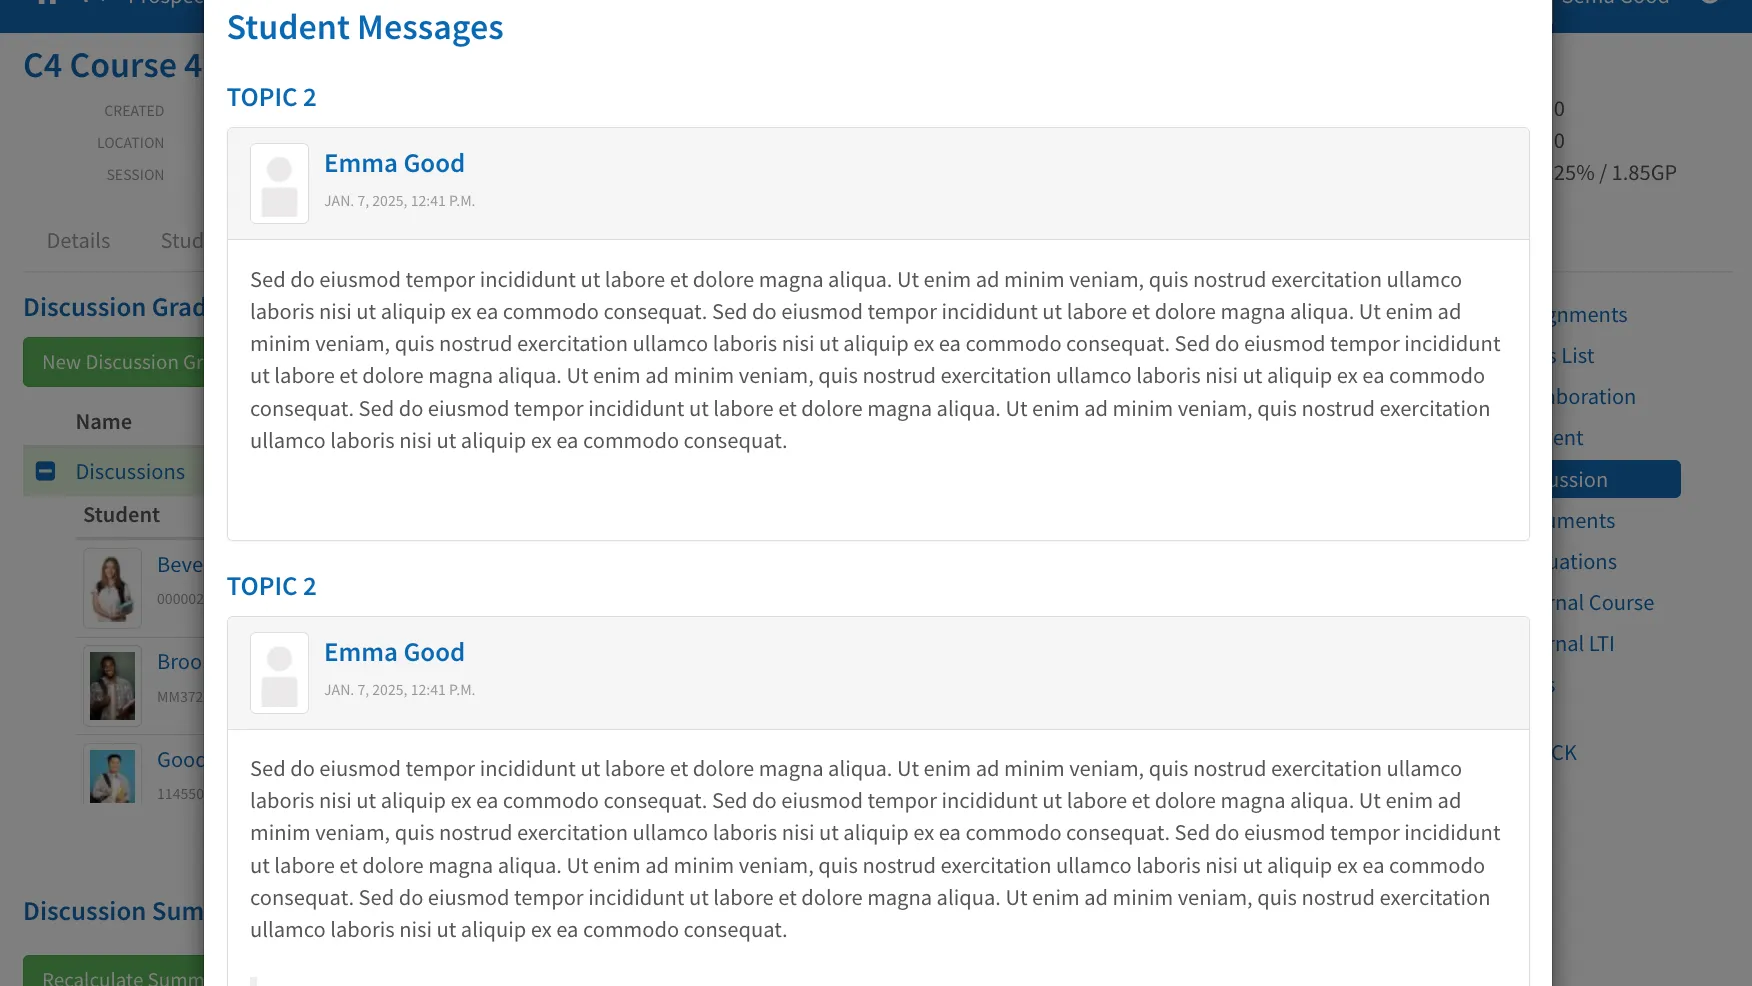
Task: Switch to the Details tab
Action: click(x=78, y=241)
